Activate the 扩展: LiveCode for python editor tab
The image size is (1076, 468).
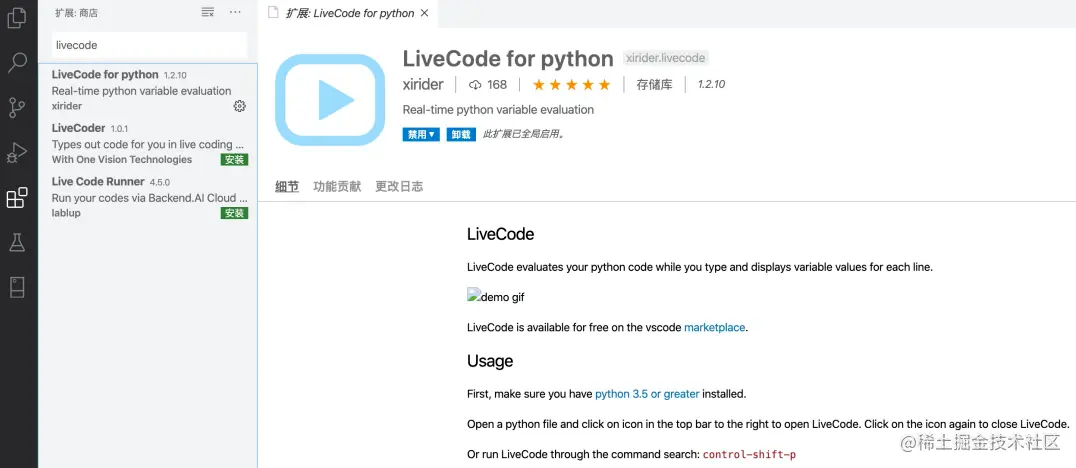pyautogui.click(x=349, y=13)
